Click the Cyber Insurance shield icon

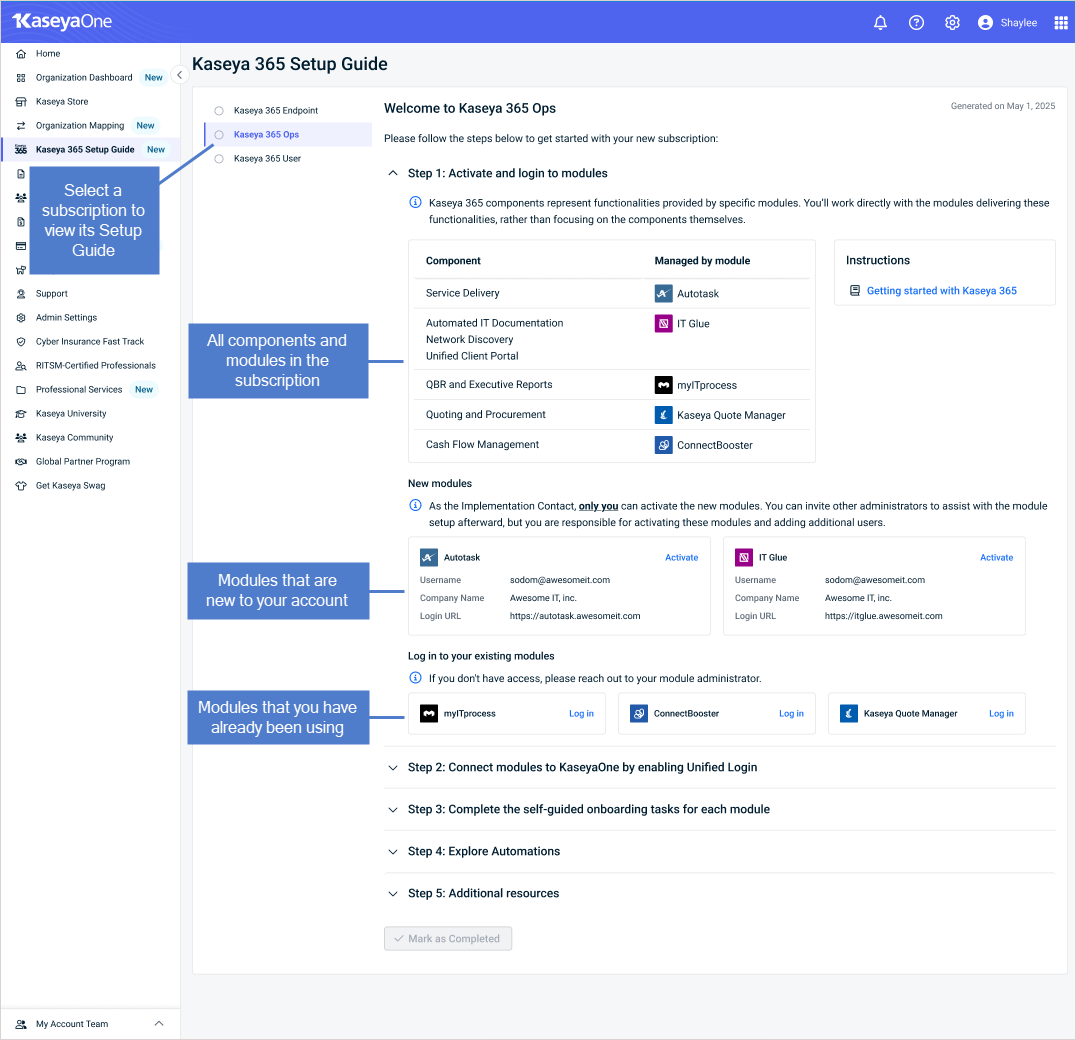pos(21,342)
